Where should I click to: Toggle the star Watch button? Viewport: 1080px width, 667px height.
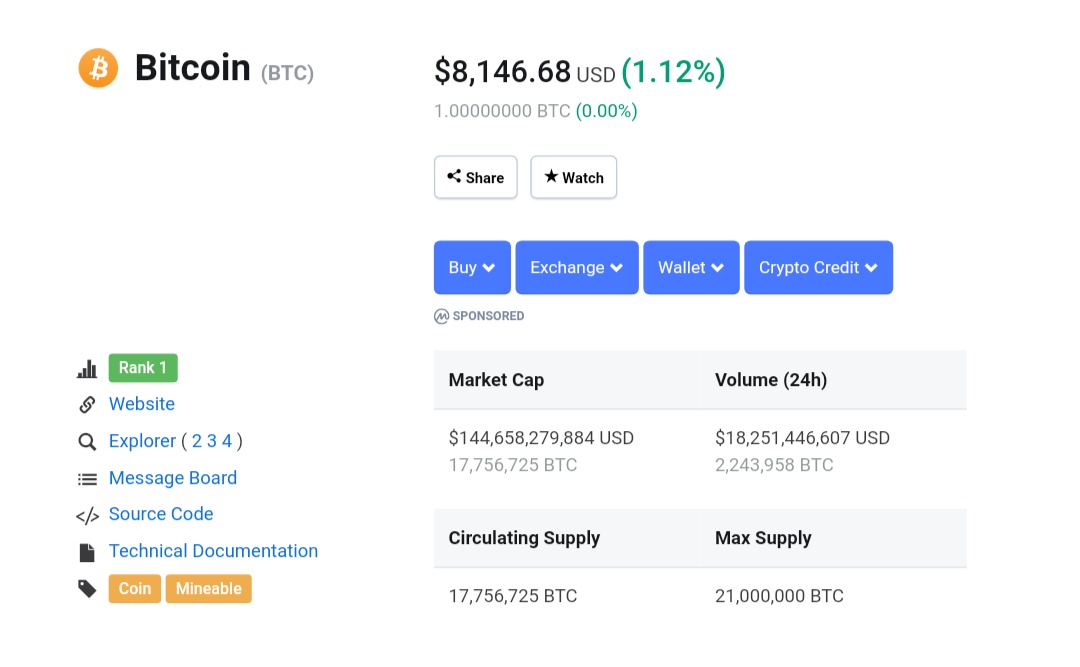coord(574,178)
